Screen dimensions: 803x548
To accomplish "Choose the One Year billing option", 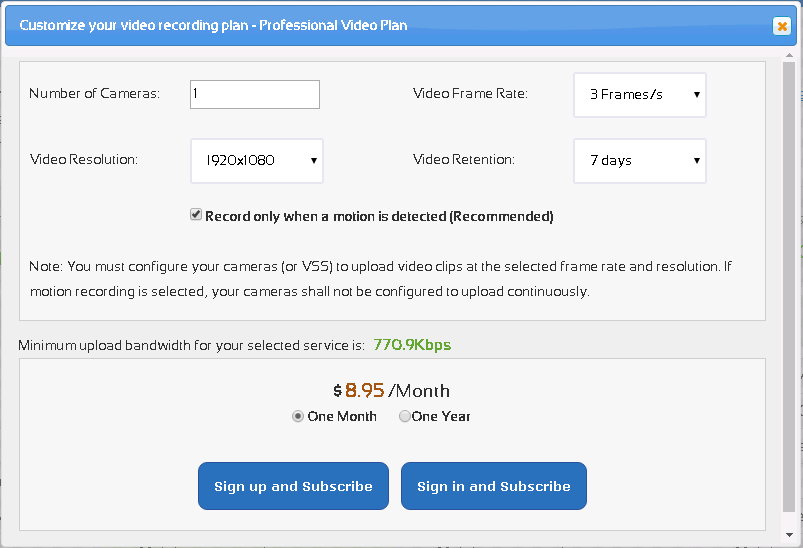I will tap(405, 417).
